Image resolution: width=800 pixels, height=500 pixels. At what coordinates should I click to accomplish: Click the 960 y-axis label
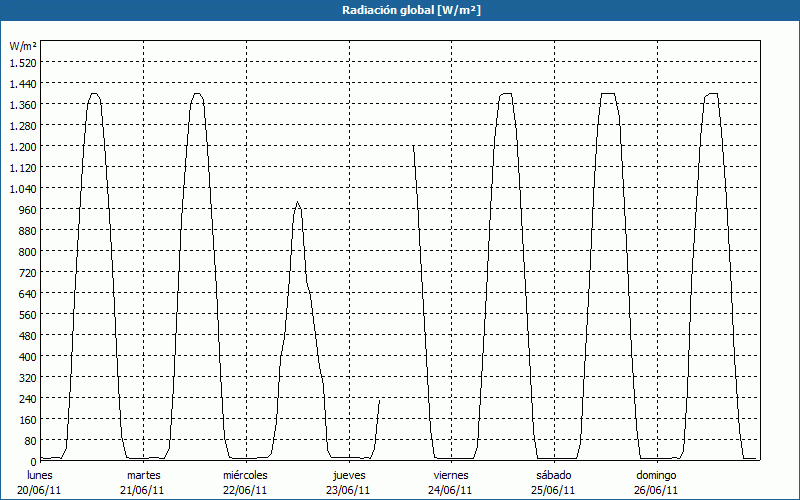click(27, 209)
